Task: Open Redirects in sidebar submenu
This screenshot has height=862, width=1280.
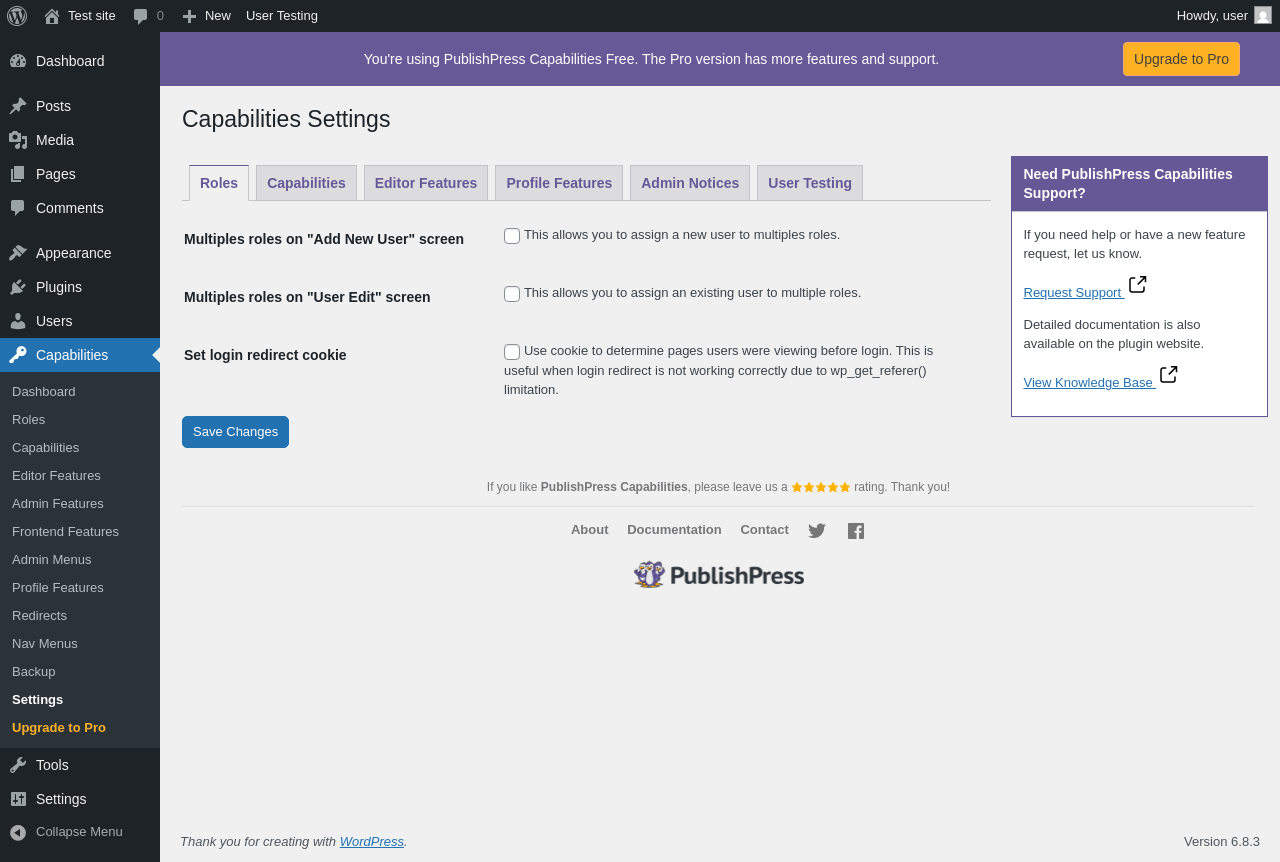Action: tap(80, 616)
